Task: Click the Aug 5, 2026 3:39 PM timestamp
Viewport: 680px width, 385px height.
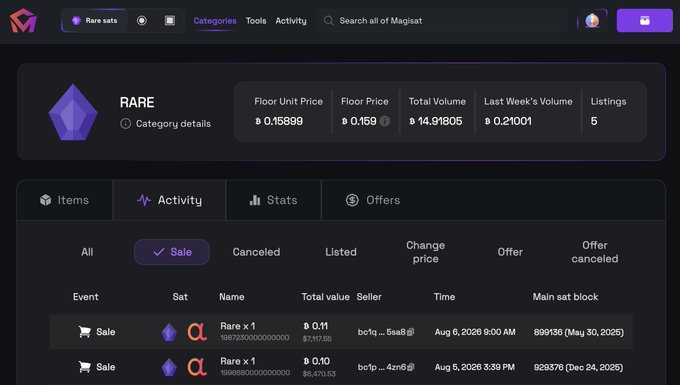Action: [x=474, y=367]
